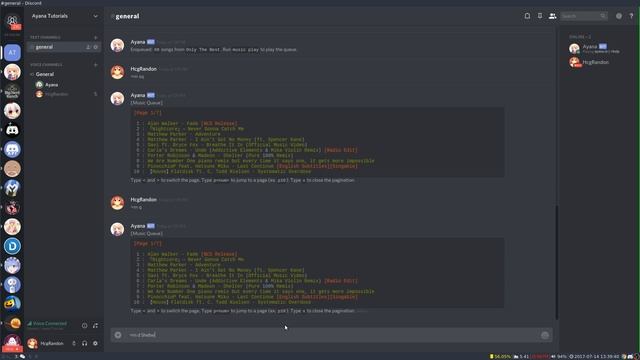Toggle microphone mute
Viewport: 640px width, 360px height.
click(74, 343)
